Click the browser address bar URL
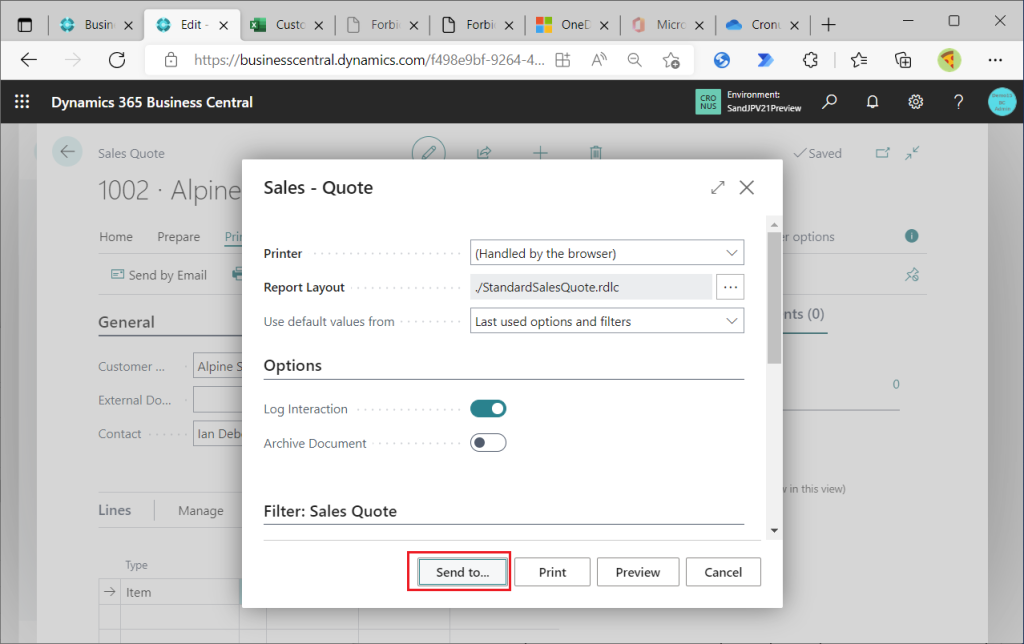 369,60
